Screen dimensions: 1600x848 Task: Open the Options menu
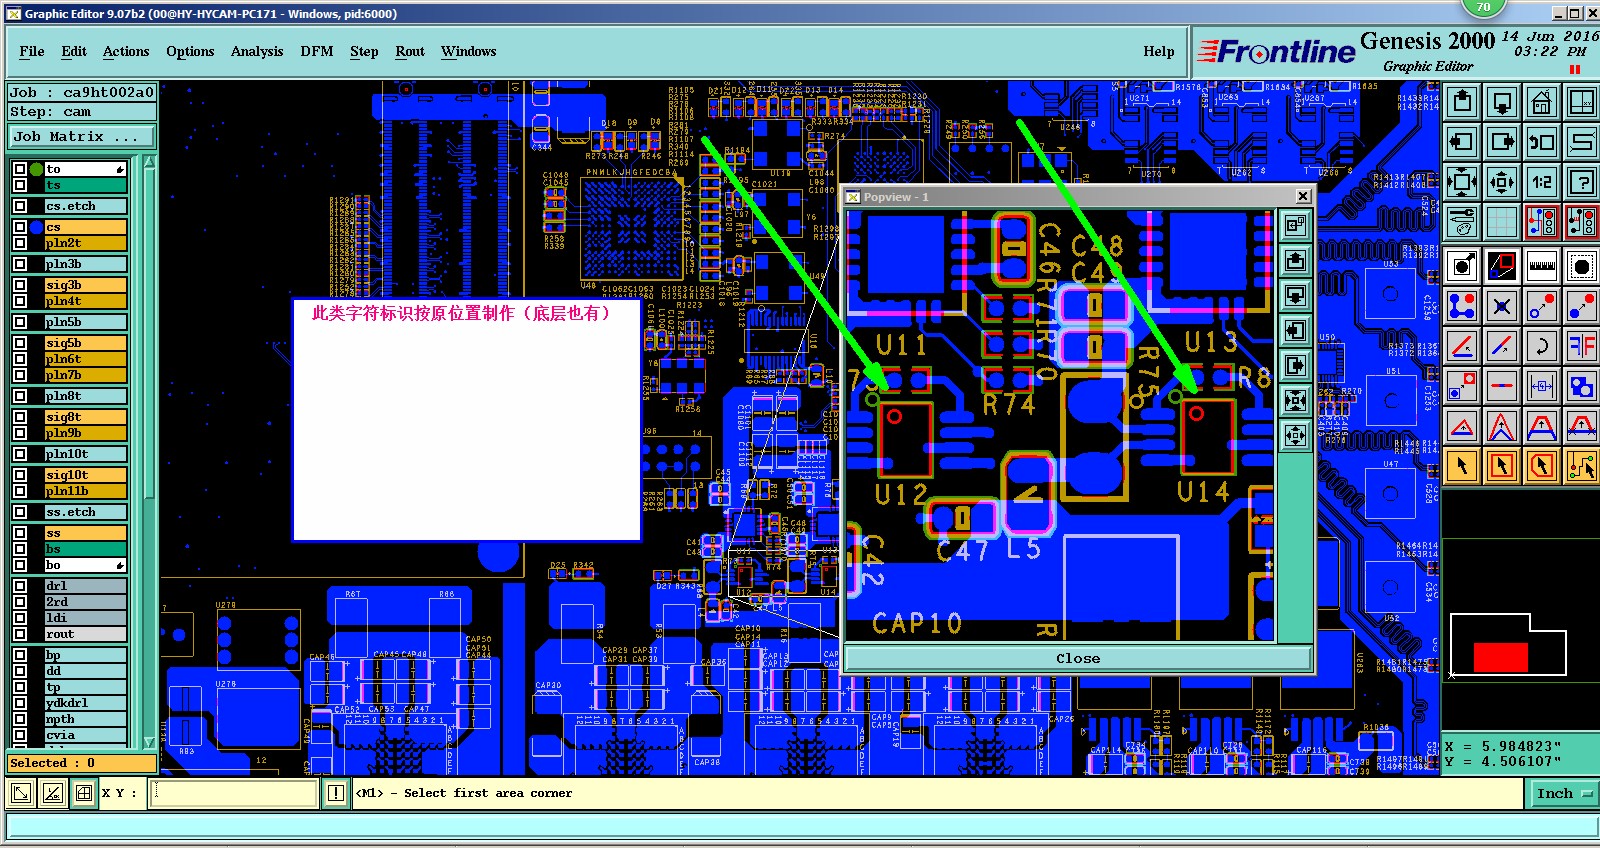coord(190,52)
